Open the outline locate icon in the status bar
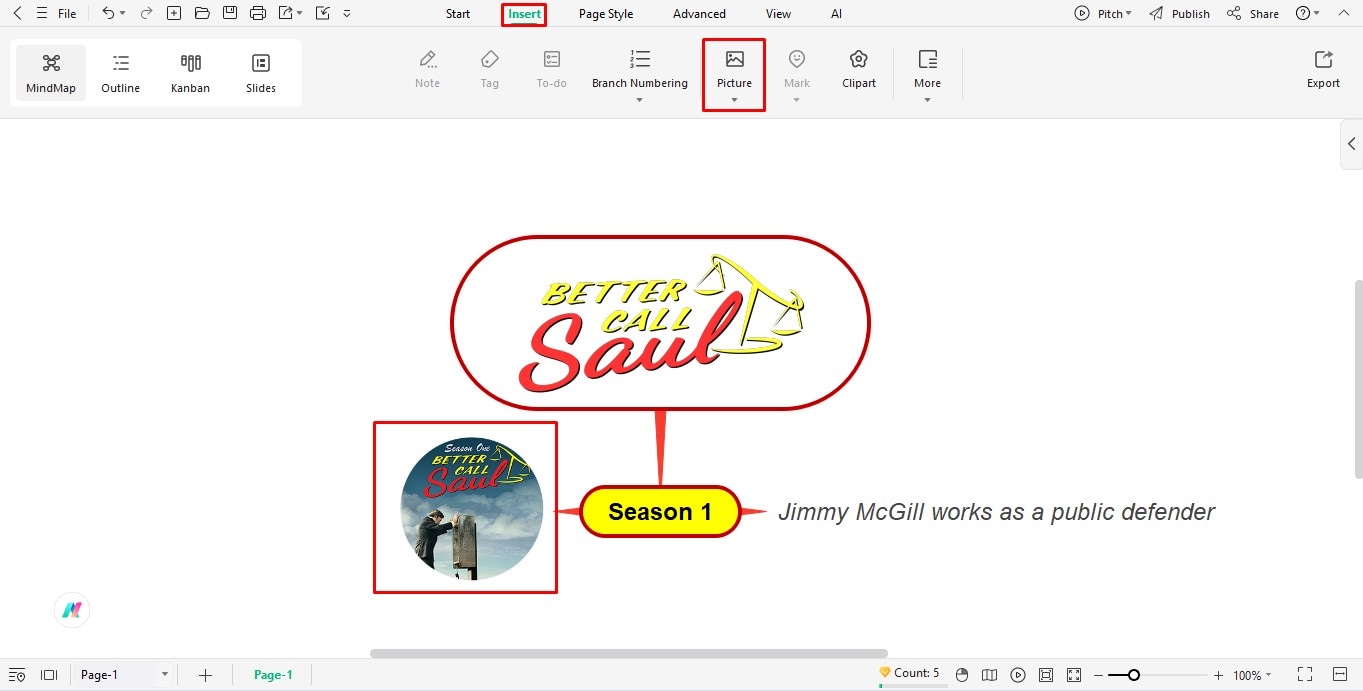 [x=17, y=675]
